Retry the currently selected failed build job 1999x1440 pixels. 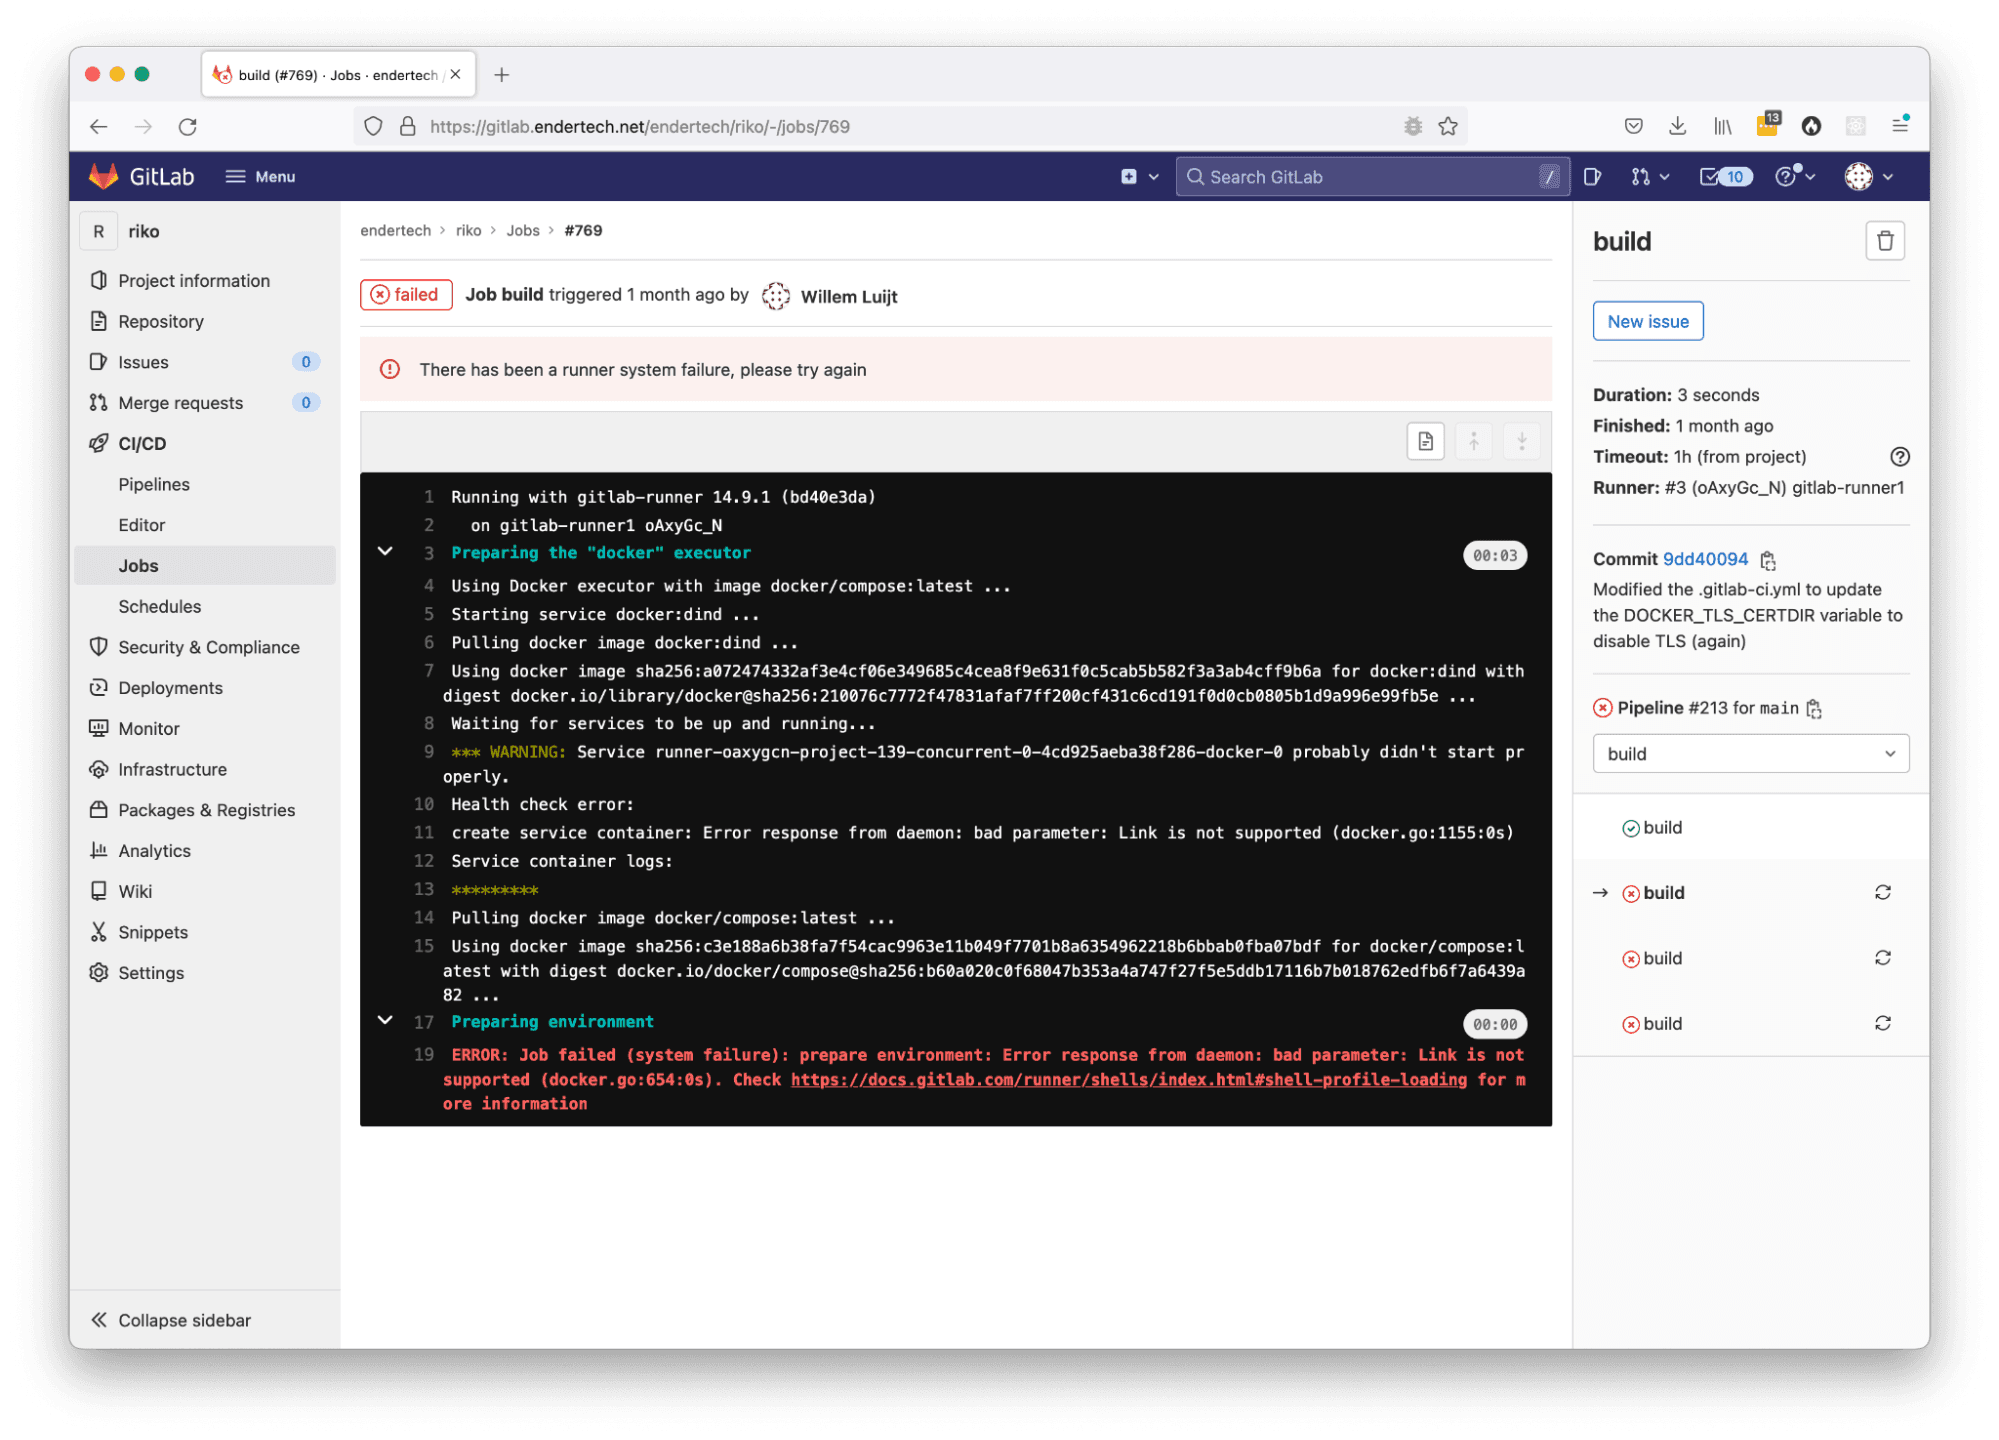pos(1882,892)
